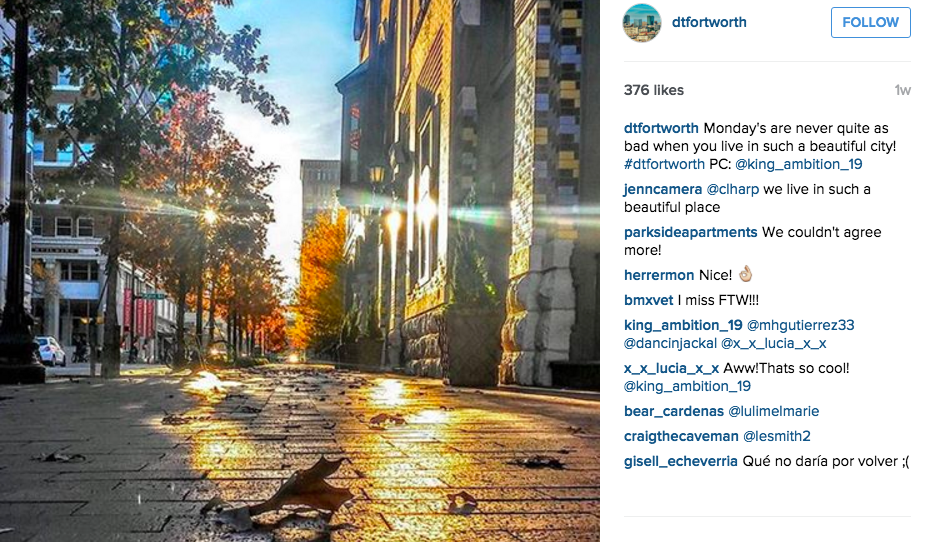Click the 376 likes count
Viewport: 935px width, 542px height.
click(654, 90)
